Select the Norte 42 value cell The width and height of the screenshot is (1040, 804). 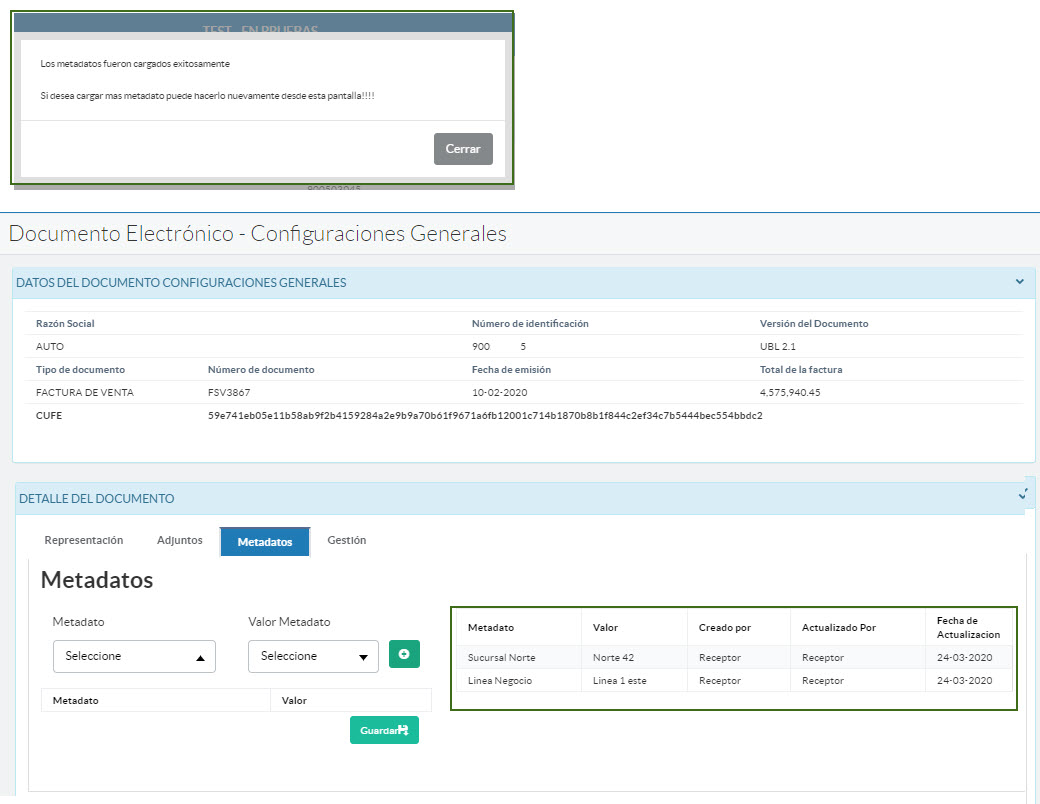[x=613, y=657]
